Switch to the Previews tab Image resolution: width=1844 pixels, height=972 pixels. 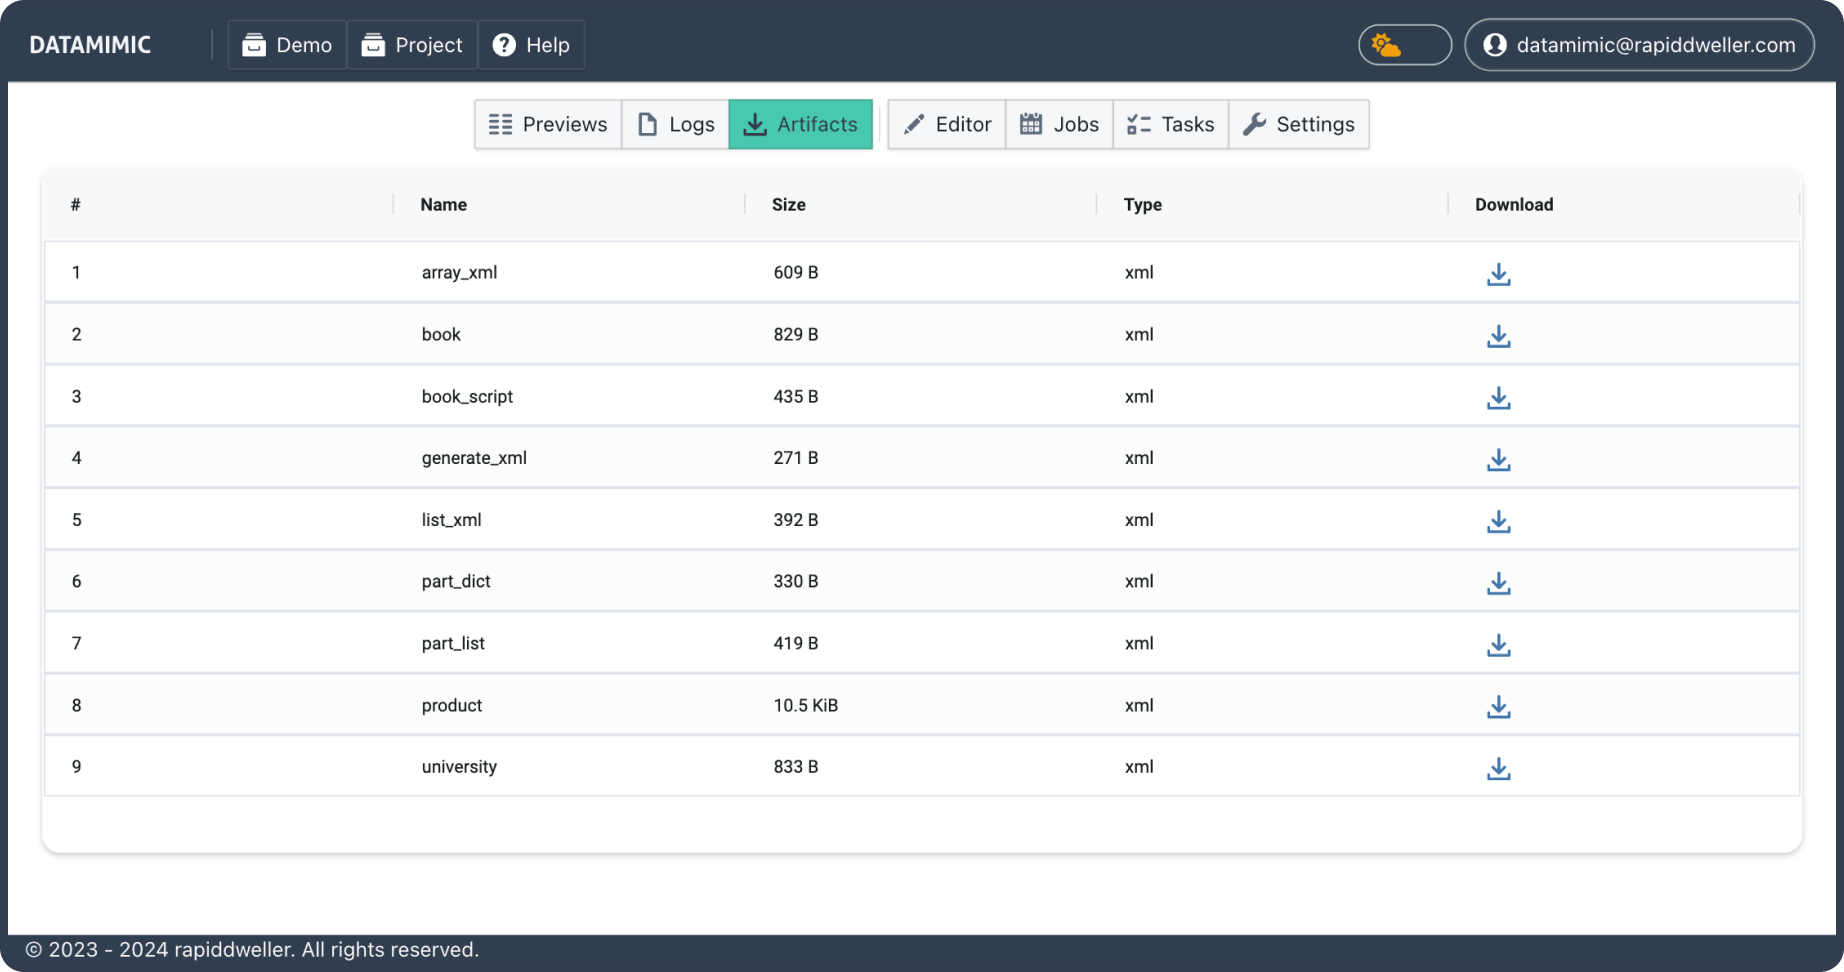point(547,124)
